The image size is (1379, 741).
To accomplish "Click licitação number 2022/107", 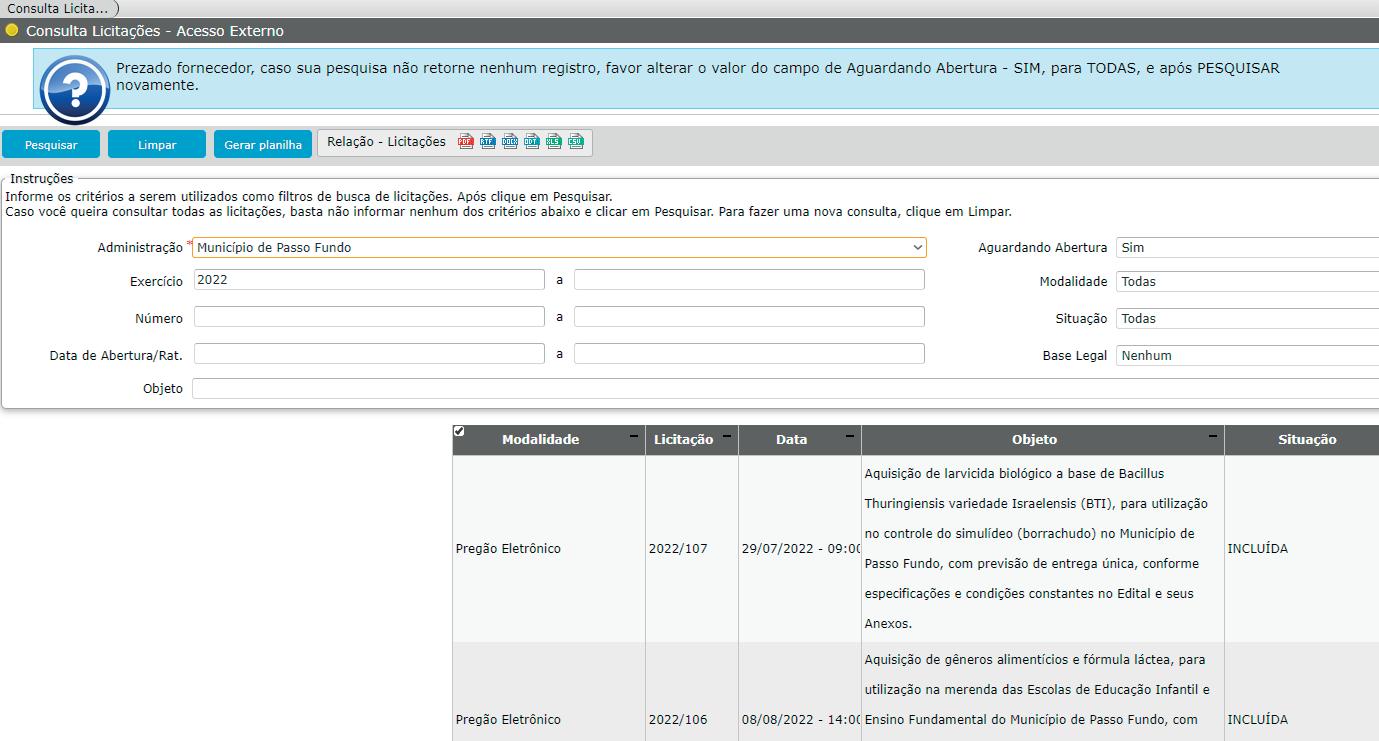I will tap(678, 549).
